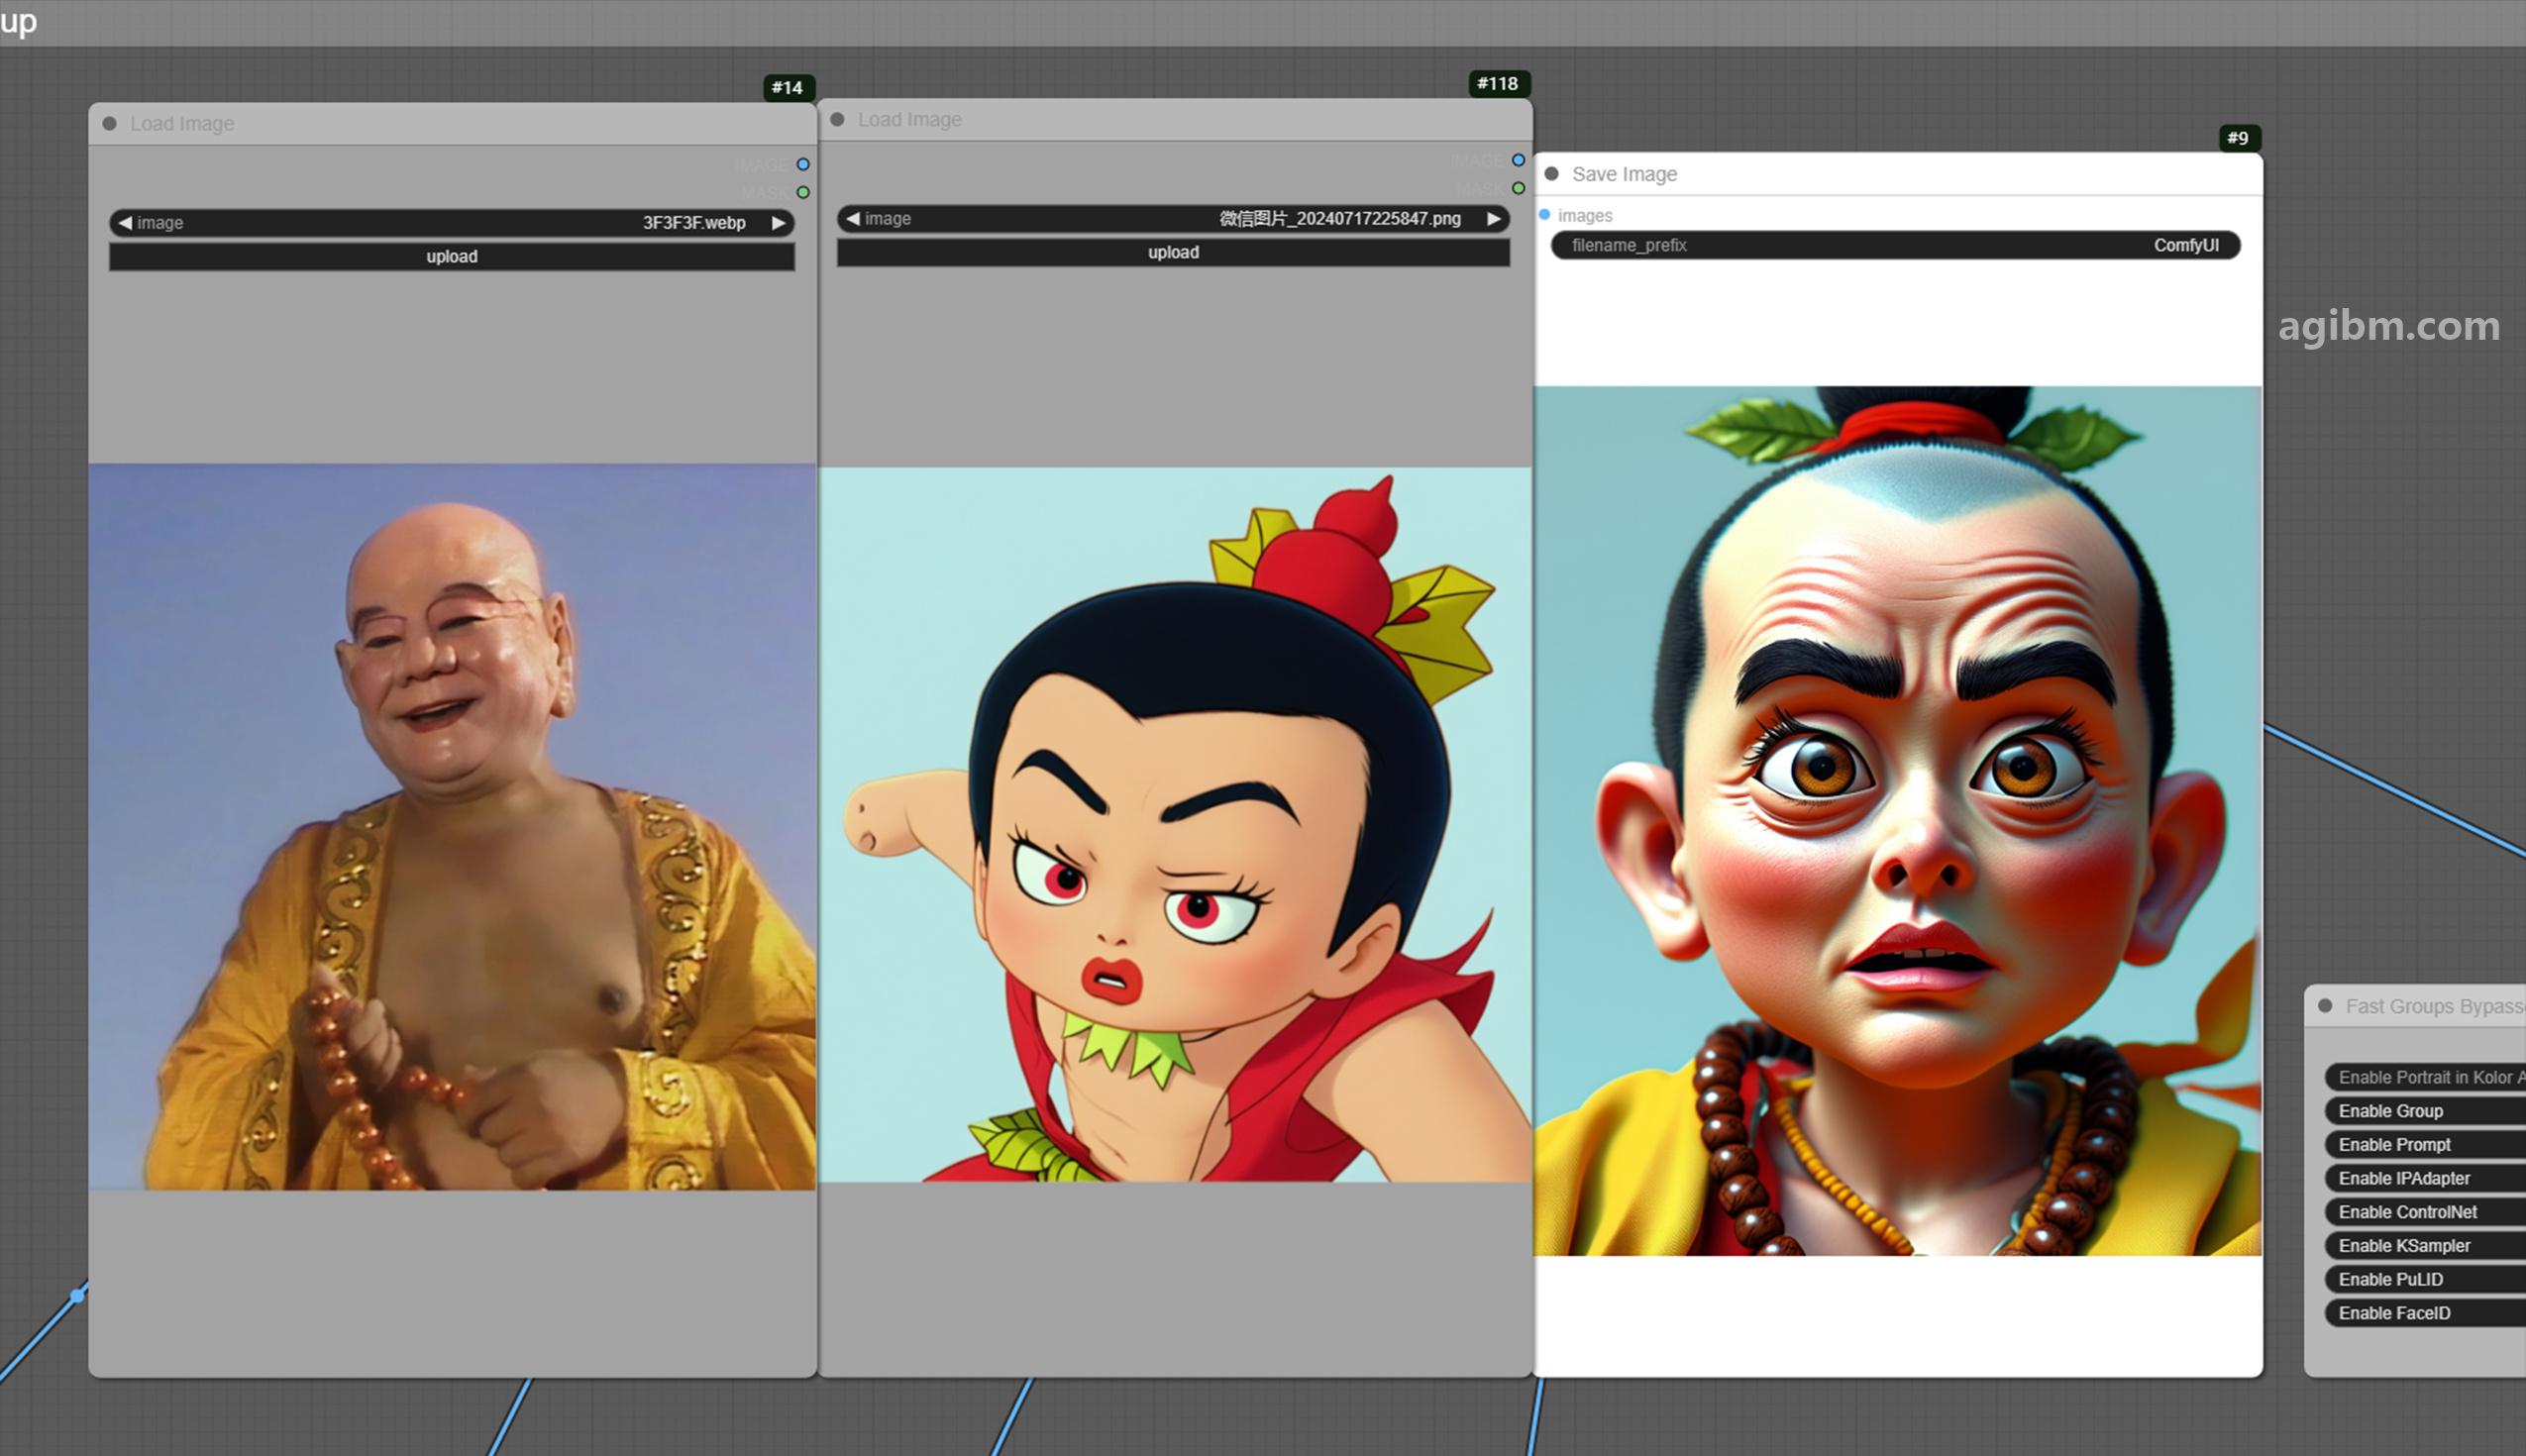2526x1456 pixels.
Task: Click IMAGE output port of node #118
Action: pyautogui.click(x=1518, y=160)
